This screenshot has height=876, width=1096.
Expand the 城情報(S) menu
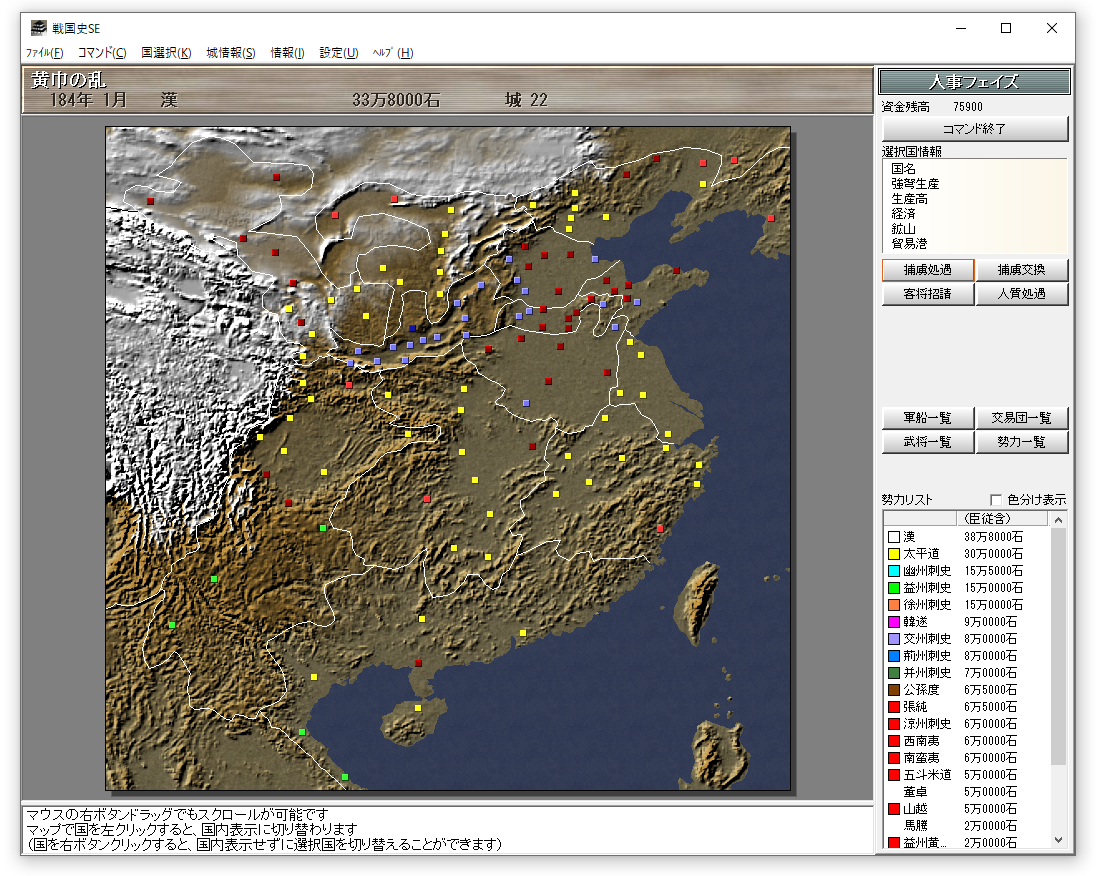tap(231, 53)
